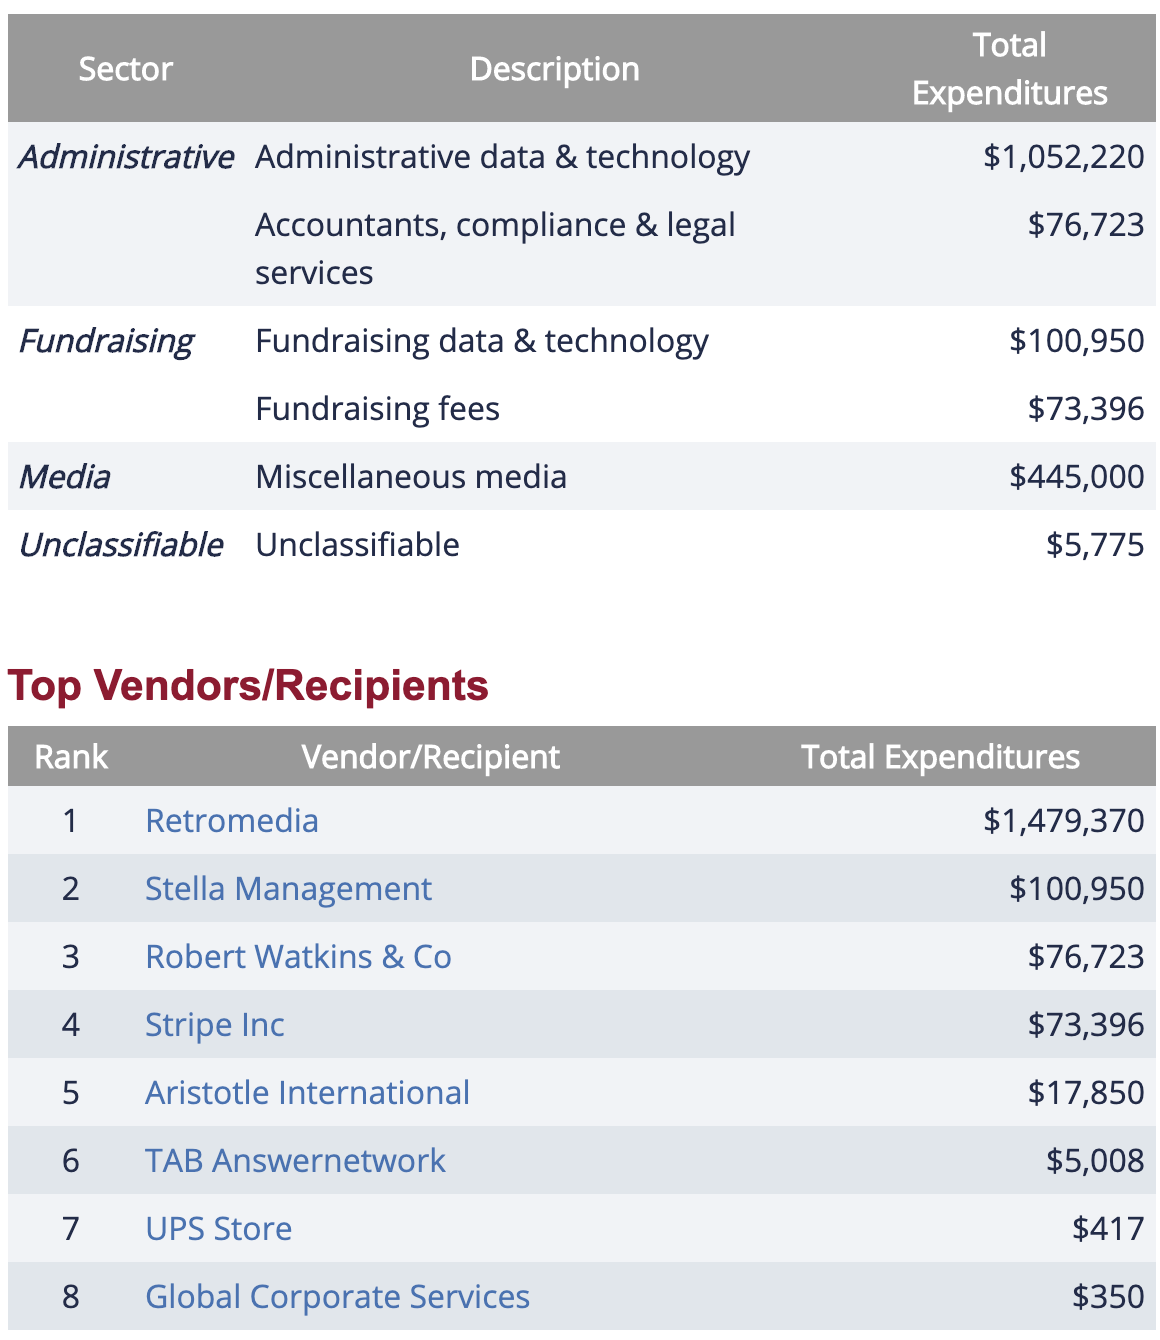Click the Description column header
Viewport: 1160px width, 1340px height.
click(554, 69)
